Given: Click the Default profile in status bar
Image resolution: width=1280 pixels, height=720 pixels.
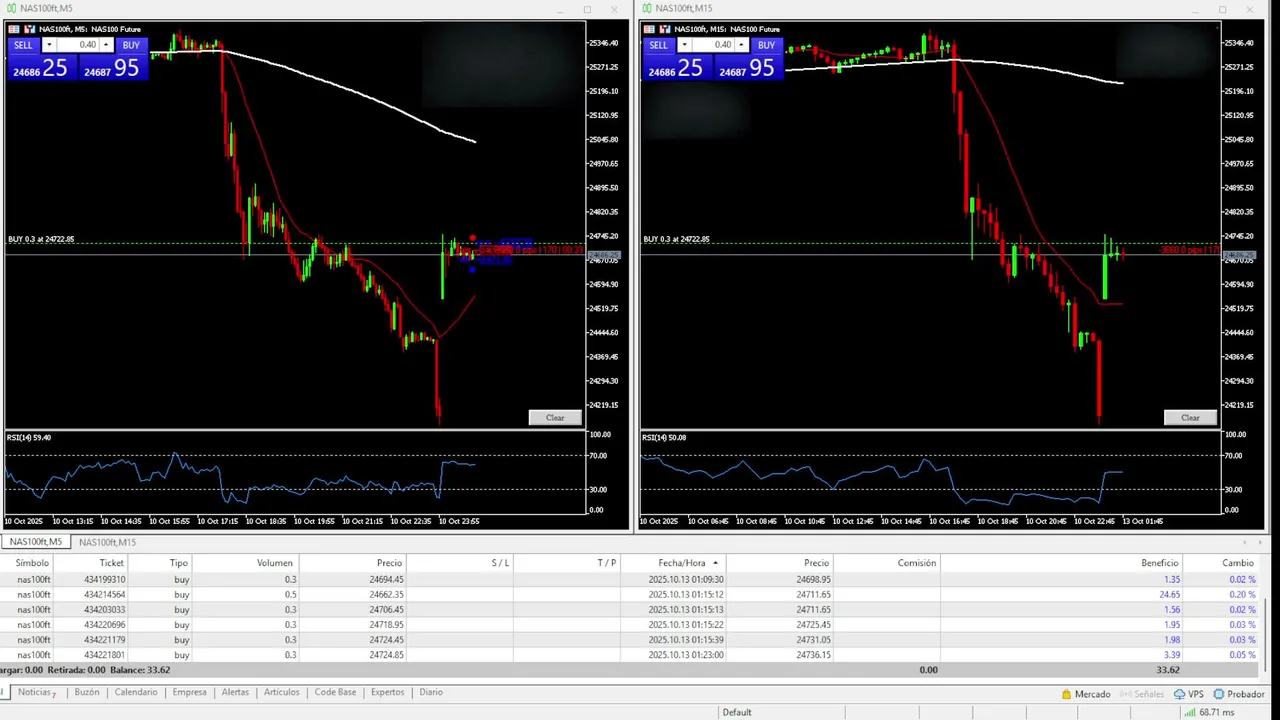Looking at the screenshot, I should pos(737,712).
